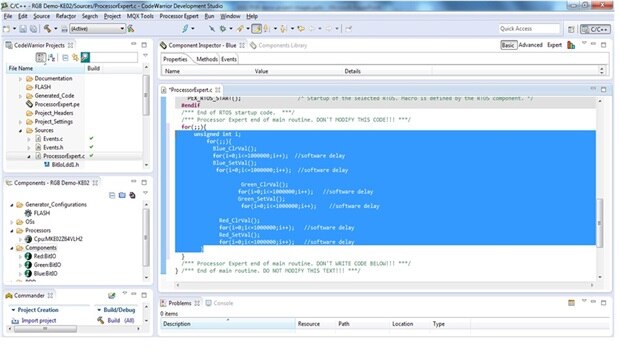The width and height of the screenshot is (619, 362).
Task: Click the generate code icon in Components panel
Action: [132, 195]
